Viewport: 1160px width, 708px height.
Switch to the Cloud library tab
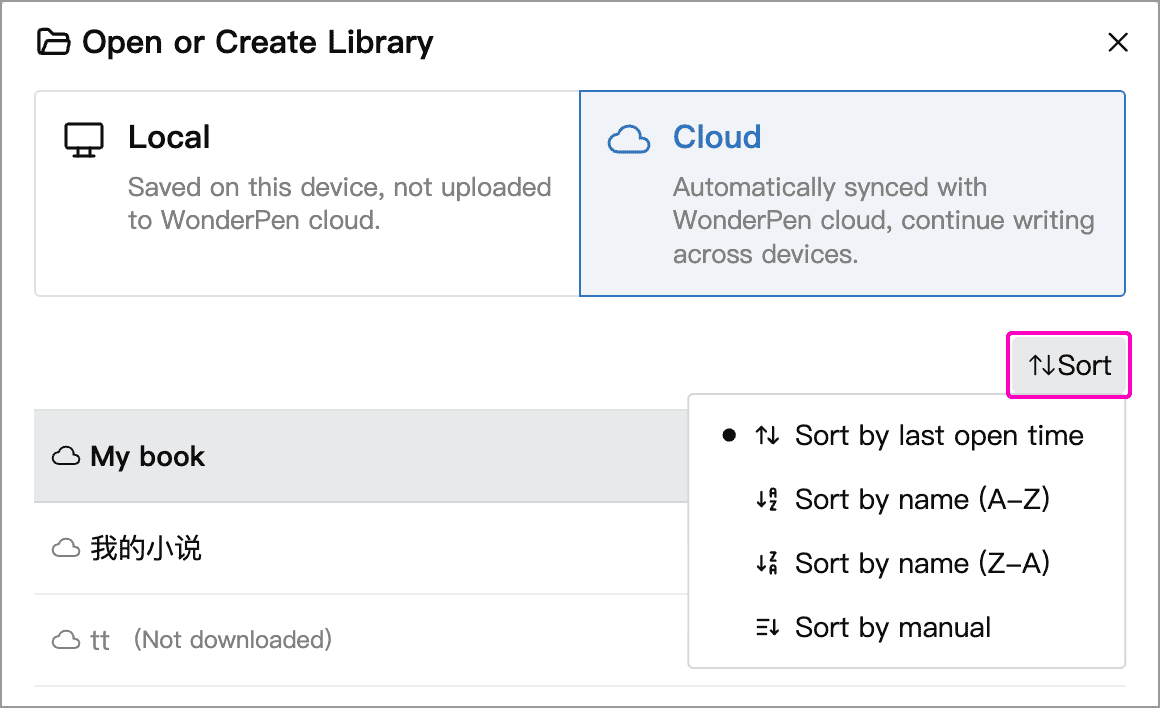(852, 193)
